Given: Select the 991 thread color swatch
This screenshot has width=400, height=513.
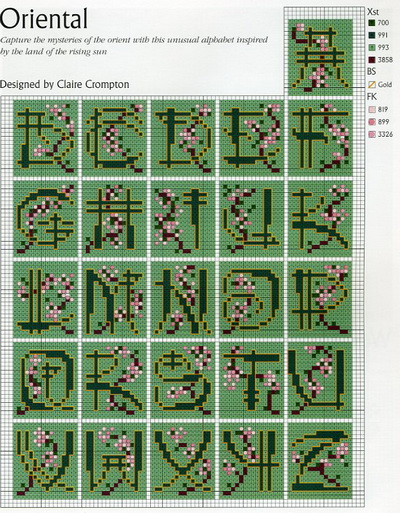Looking at the screenshot, I should pyautogui.click(x=372, y=35).
